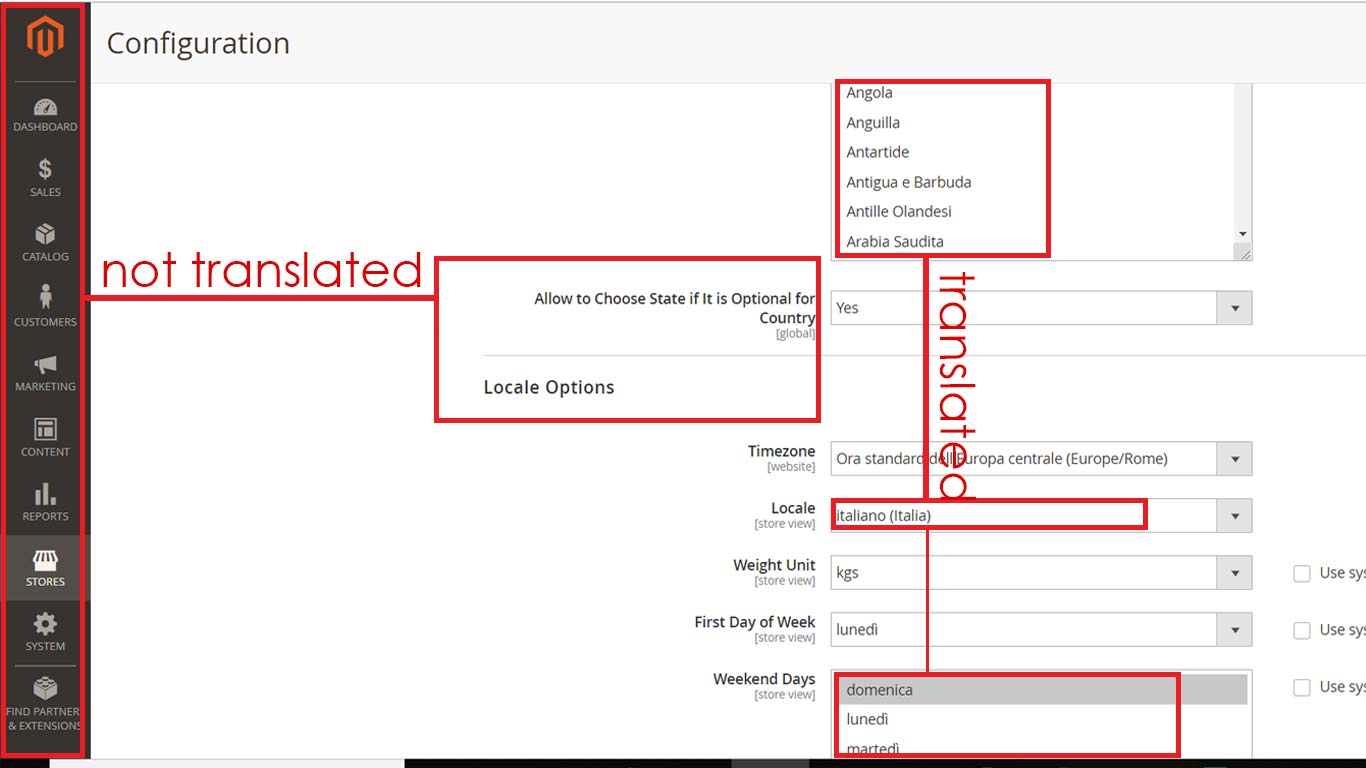Toggle Use system value for Weight Unit

click(x=1302, y=573)
